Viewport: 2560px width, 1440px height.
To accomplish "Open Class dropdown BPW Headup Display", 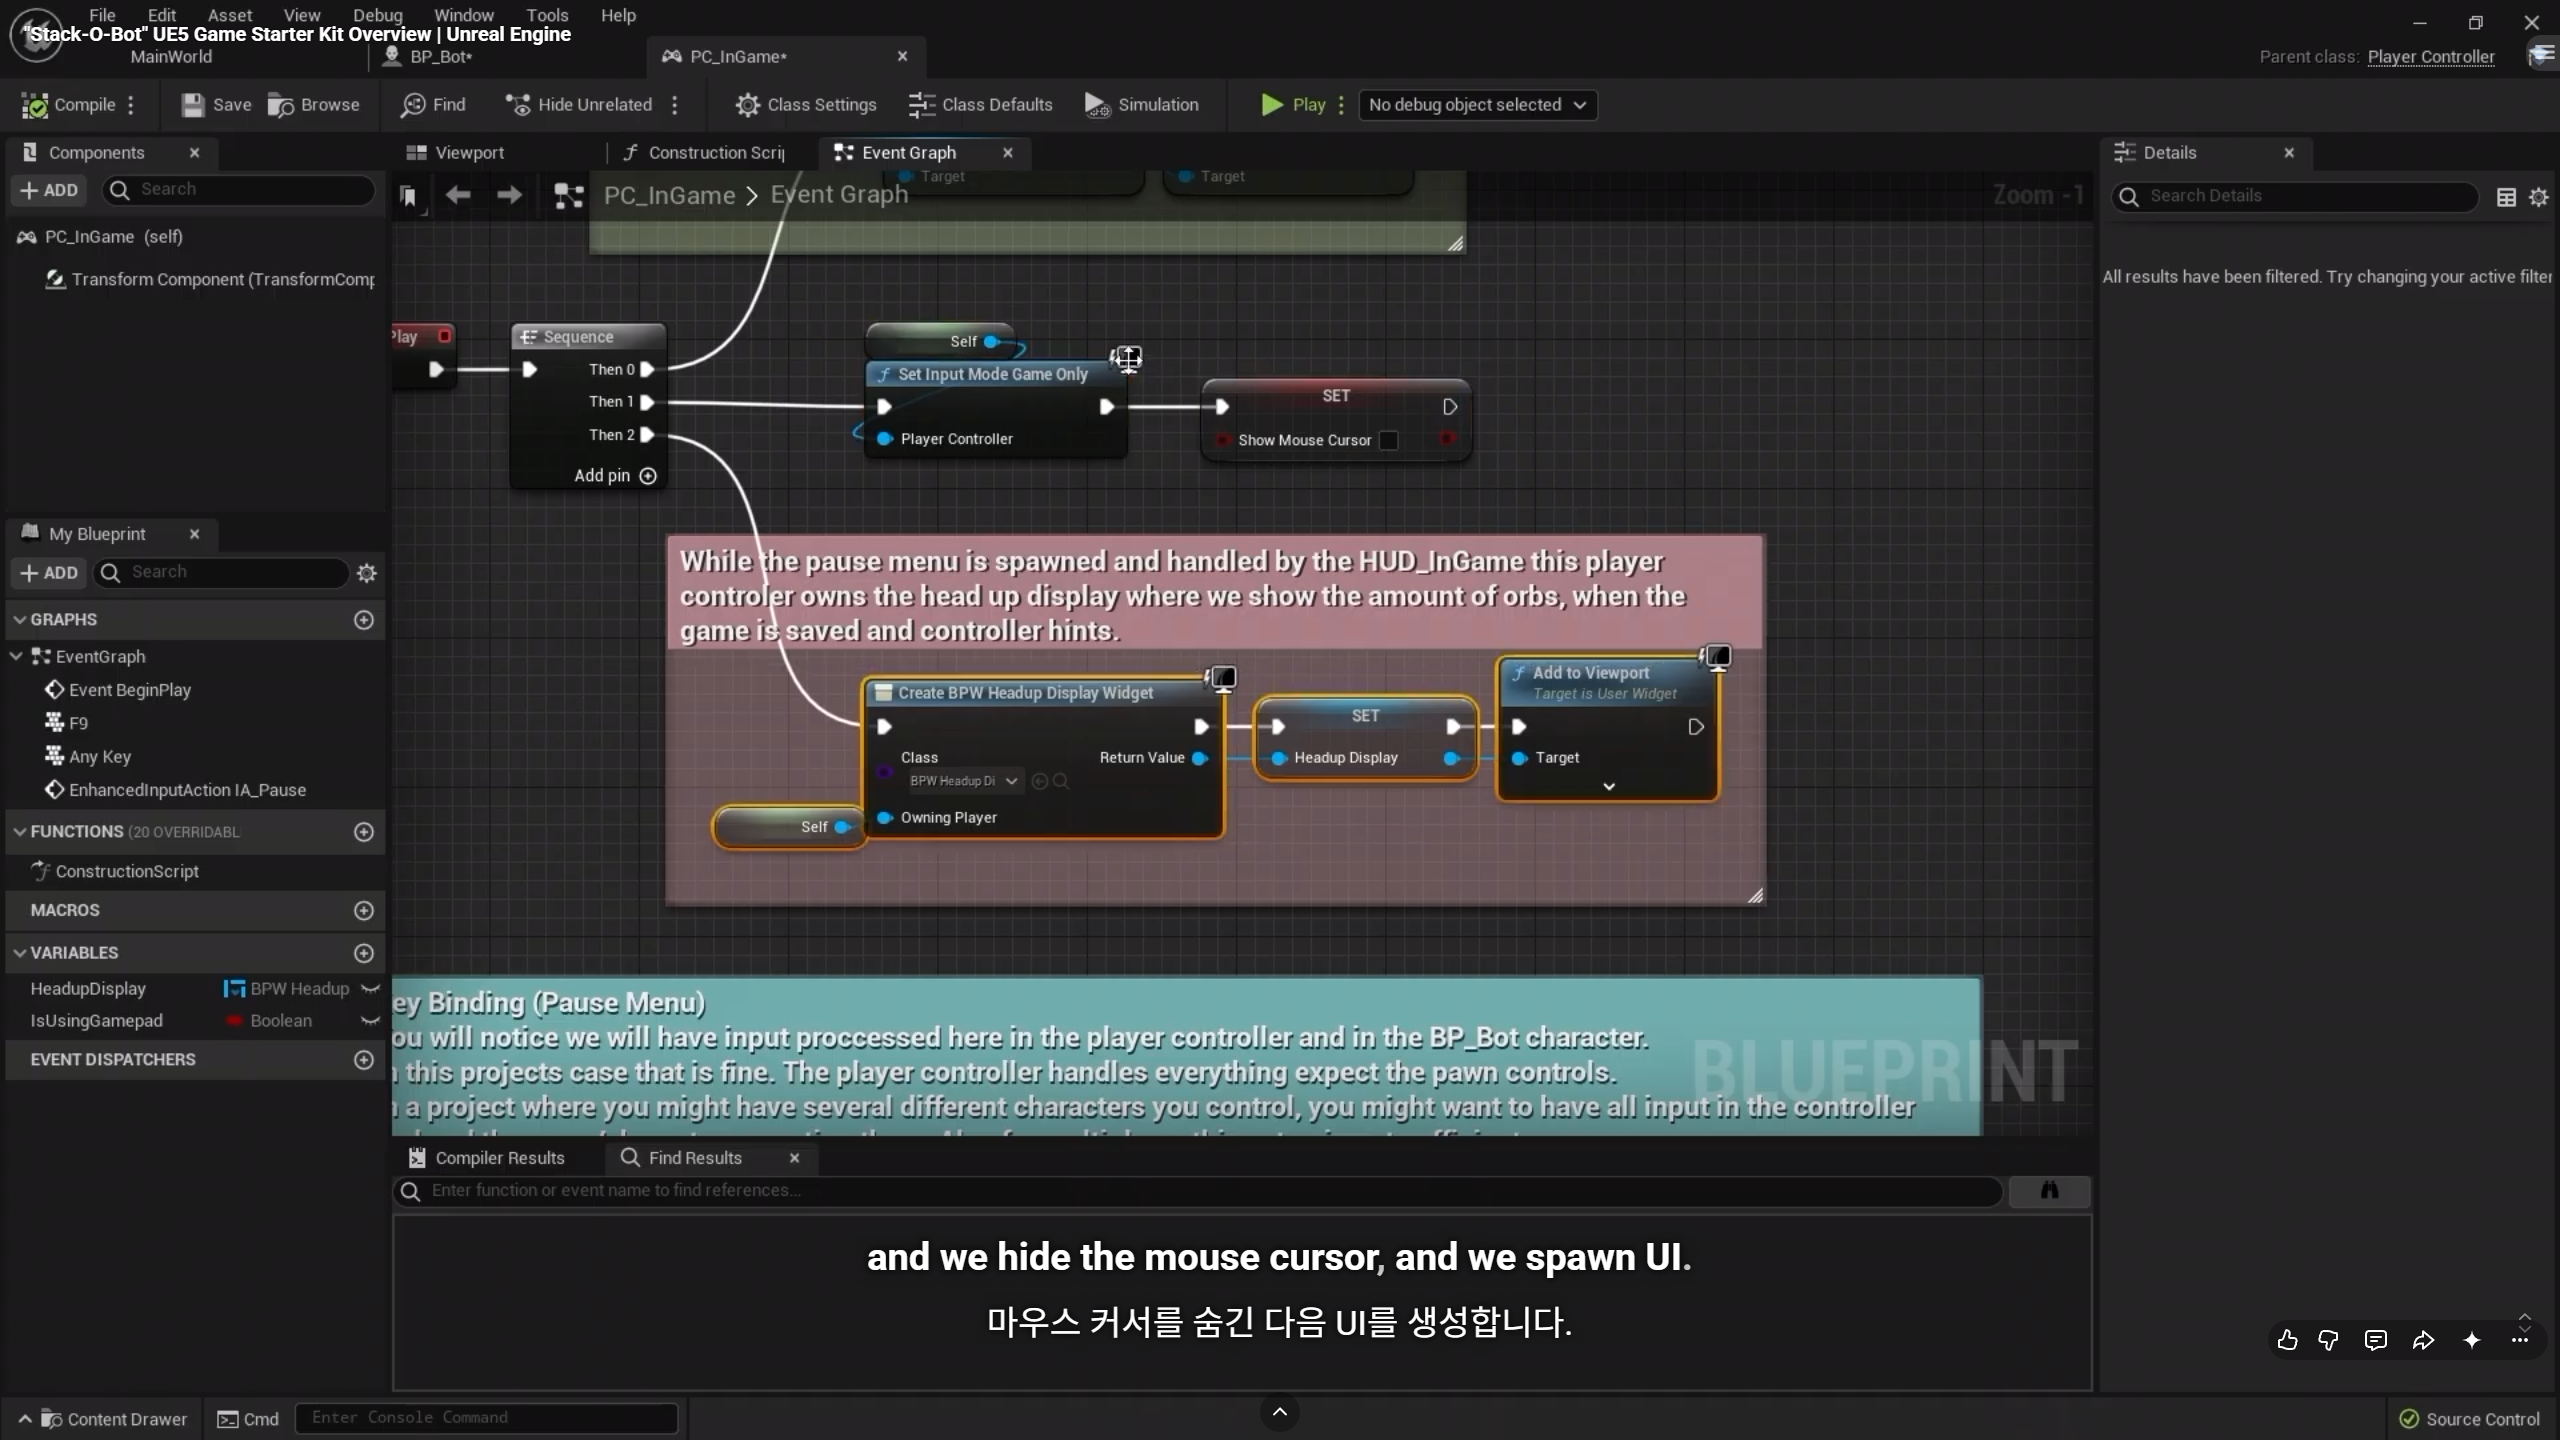I will 963,781.
